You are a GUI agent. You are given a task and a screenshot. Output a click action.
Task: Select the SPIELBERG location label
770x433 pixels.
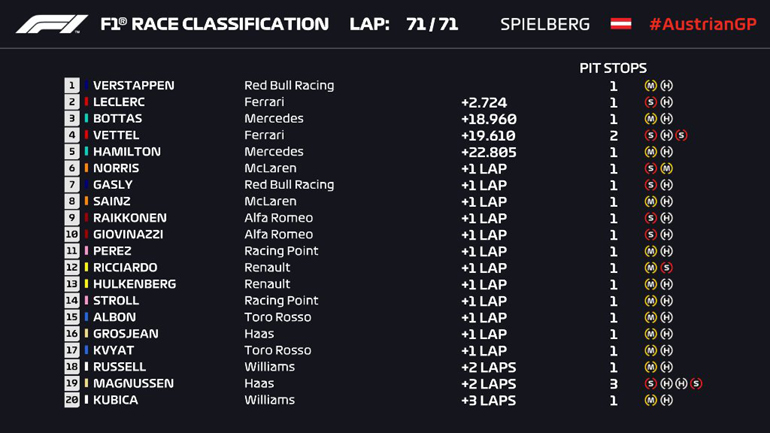pyautogui.click(x=545, y=24)
